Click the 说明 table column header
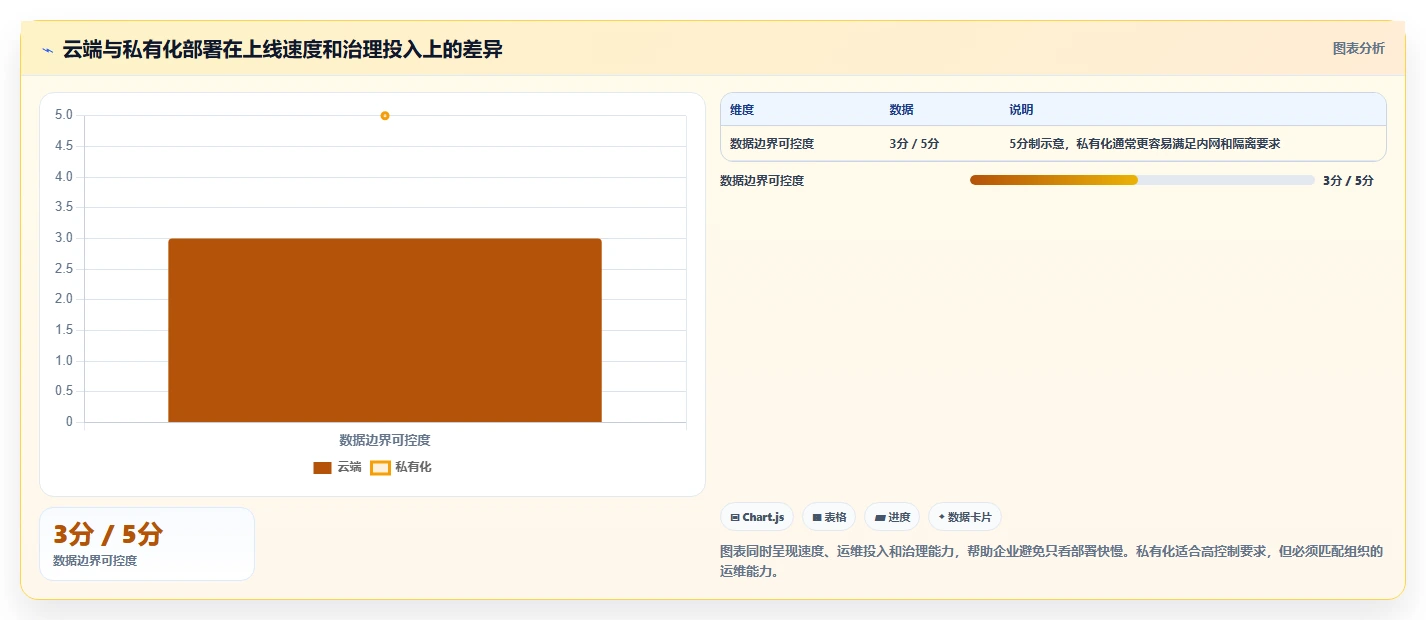Image resolution: width=1426 pixels, height=620 pixels. pyautogui.click(x=1021, y=110)
